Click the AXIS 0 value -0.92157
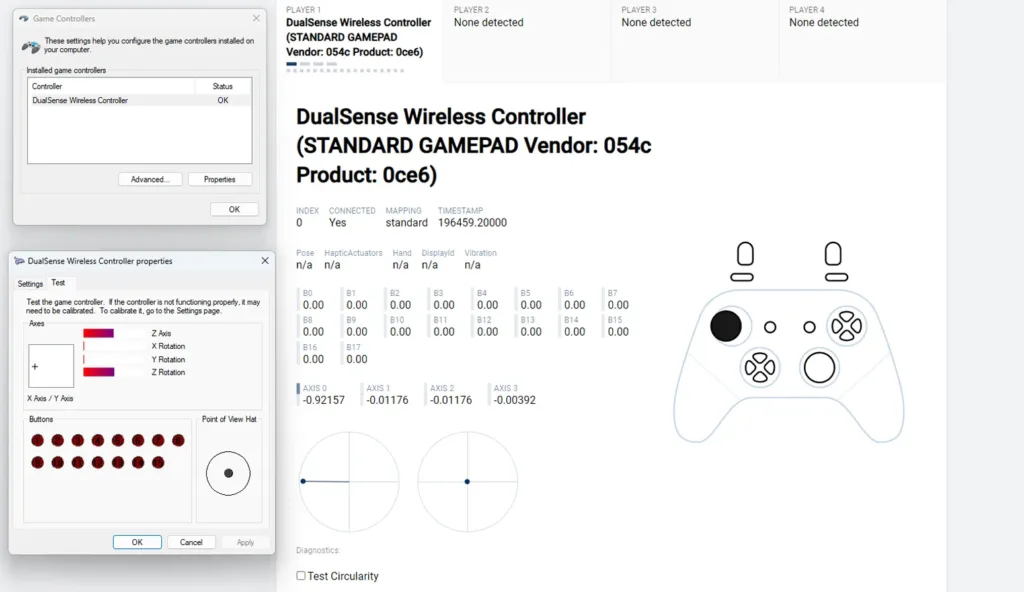The height and width of the screenshot is (592, 1024). pyautogui.click(x=324, y=400)
